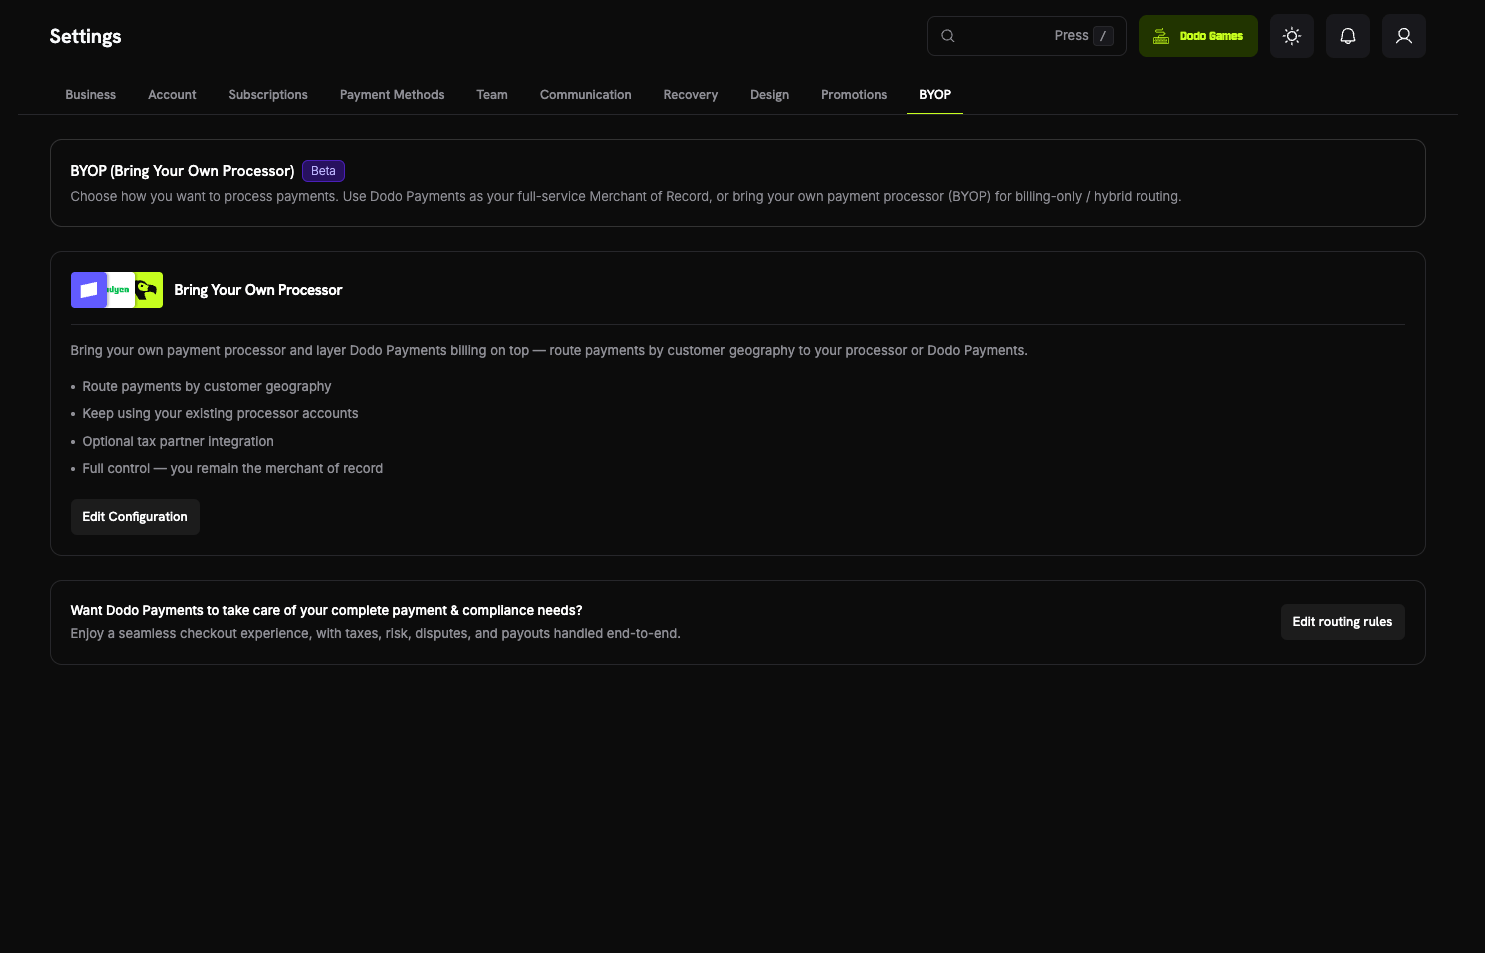Click the 'BYOP (Bring Your Own Processor)' heading
Image resolution: width=1485 pixels, height=953 pixels.
pos(182,171)
